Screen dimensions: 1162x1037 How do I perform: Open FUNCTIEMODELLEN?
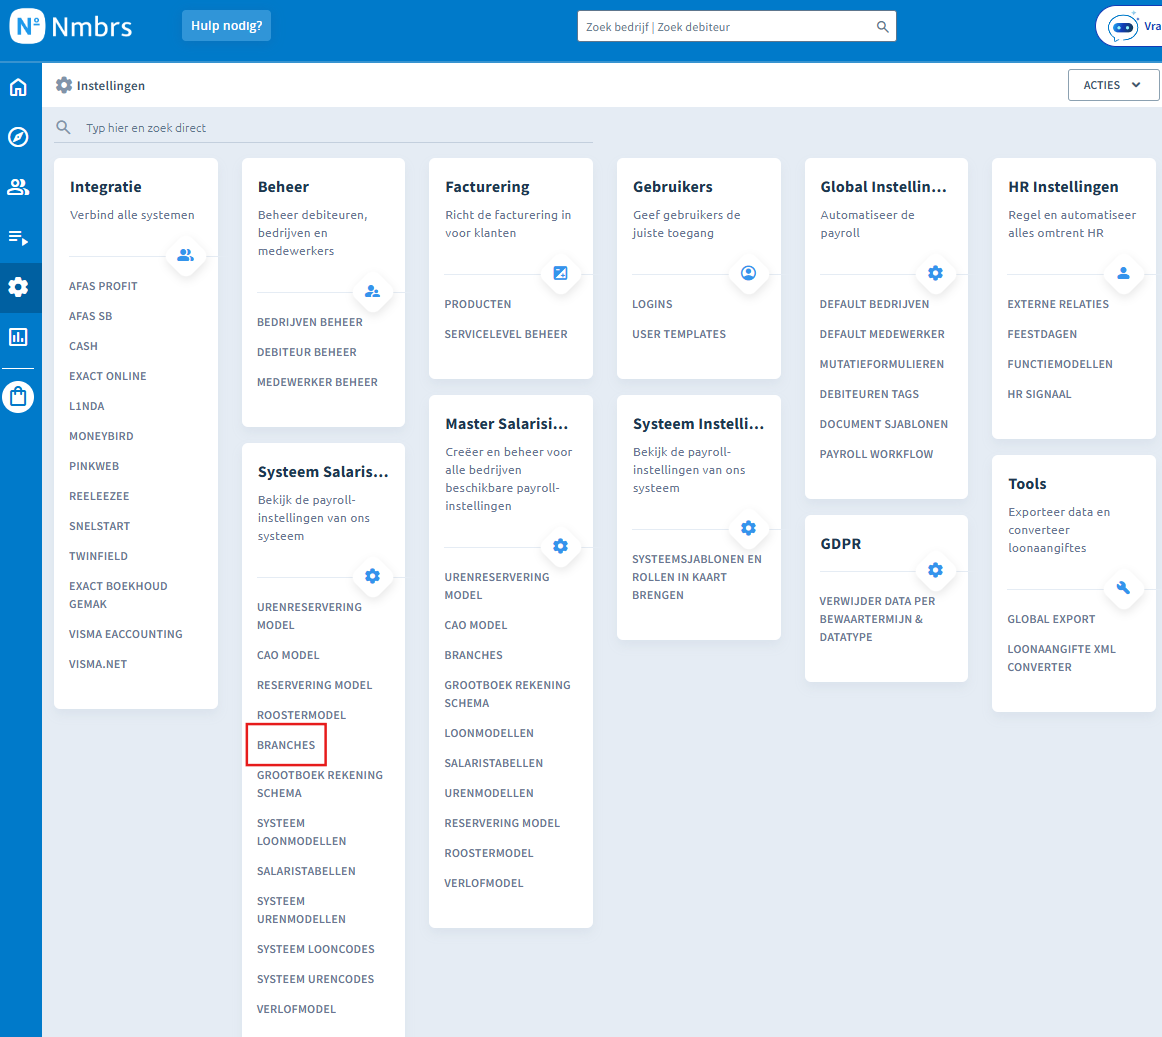[1060, 364]
